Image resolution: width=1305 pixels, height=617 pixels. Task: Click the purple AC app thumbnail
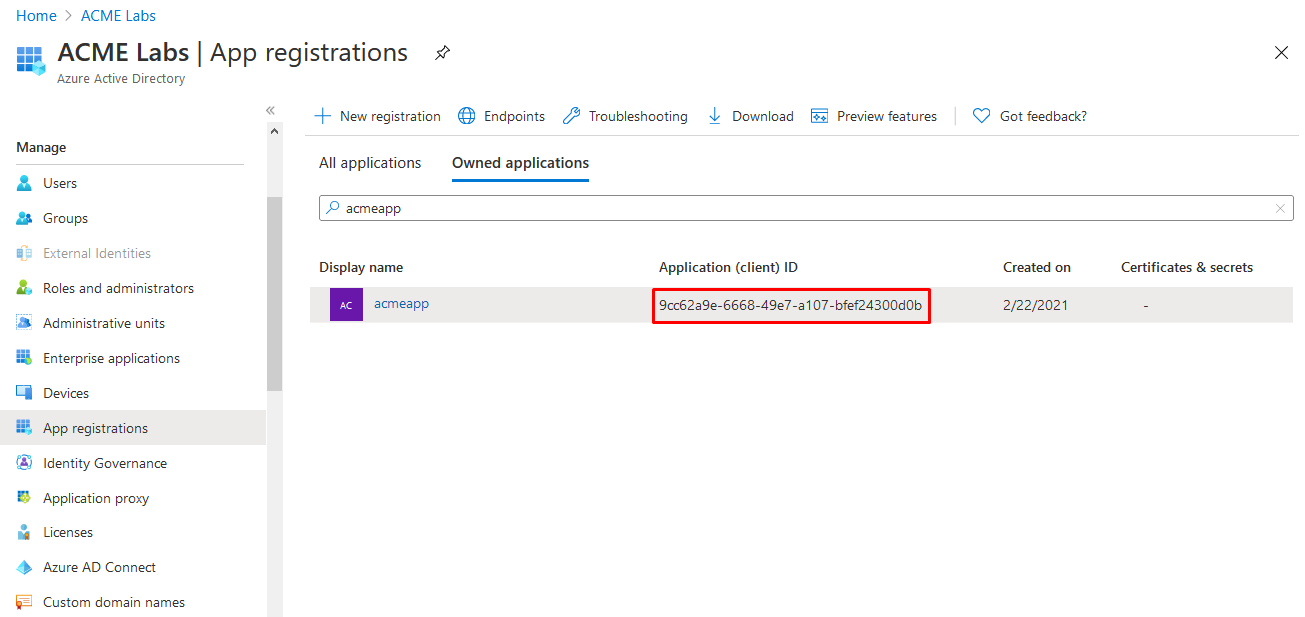click(x=346, y=305)
